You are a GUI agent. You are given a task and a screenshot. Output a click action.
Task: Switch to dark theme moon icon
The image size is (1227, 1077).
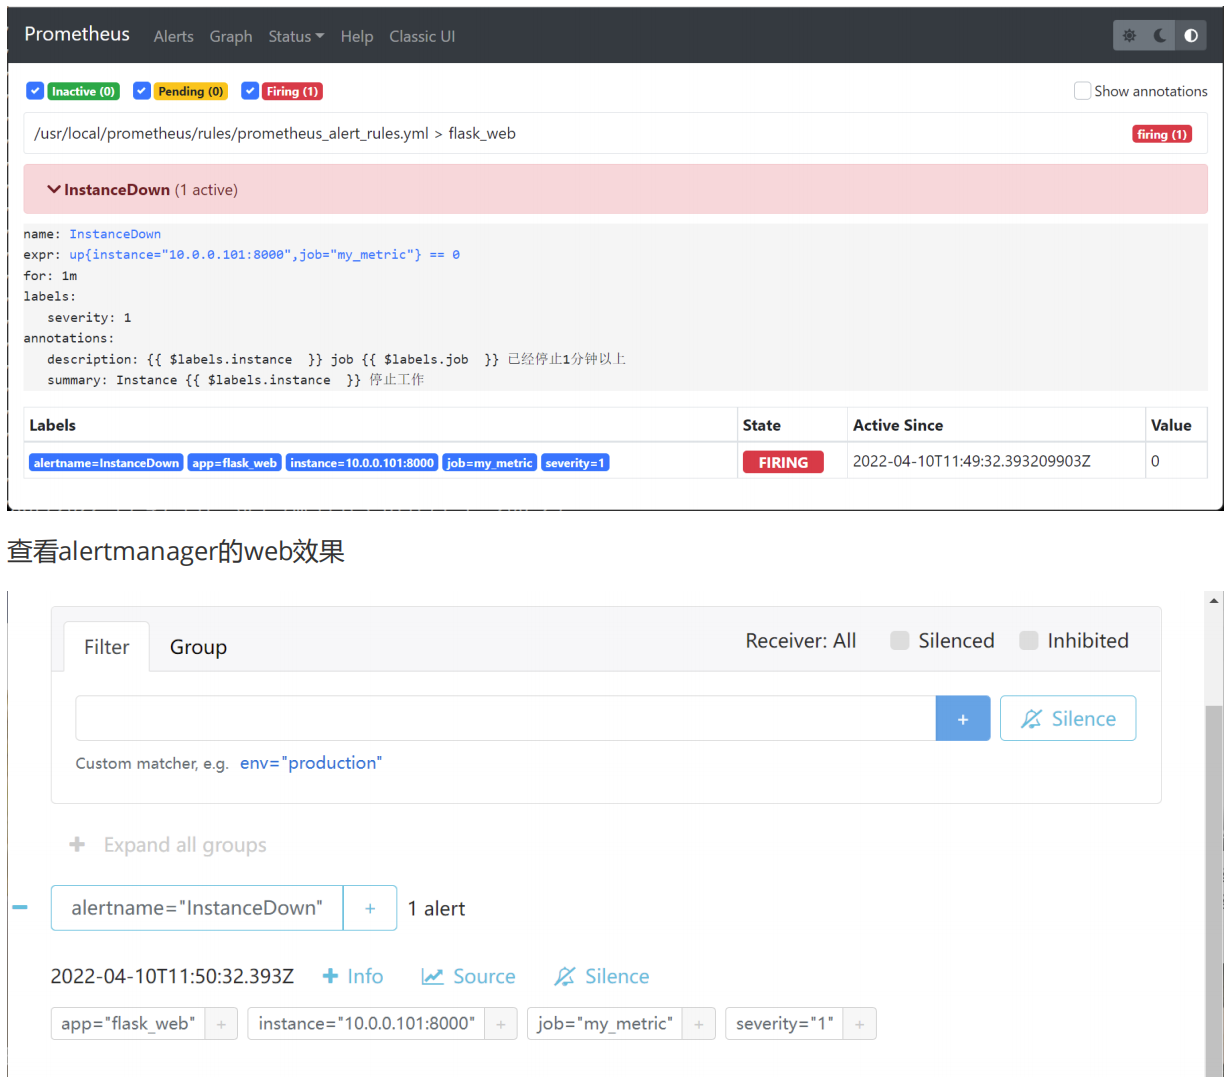pyautogui.click(x=1160, y=35)
